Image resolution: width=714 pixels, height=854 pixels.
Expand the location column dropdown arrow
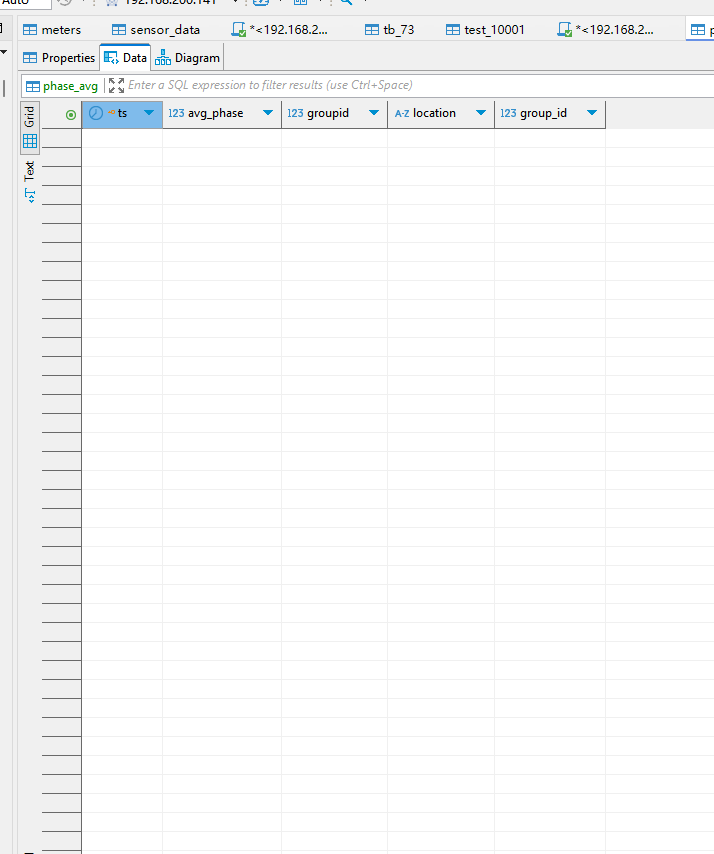[x=481, y=114]
